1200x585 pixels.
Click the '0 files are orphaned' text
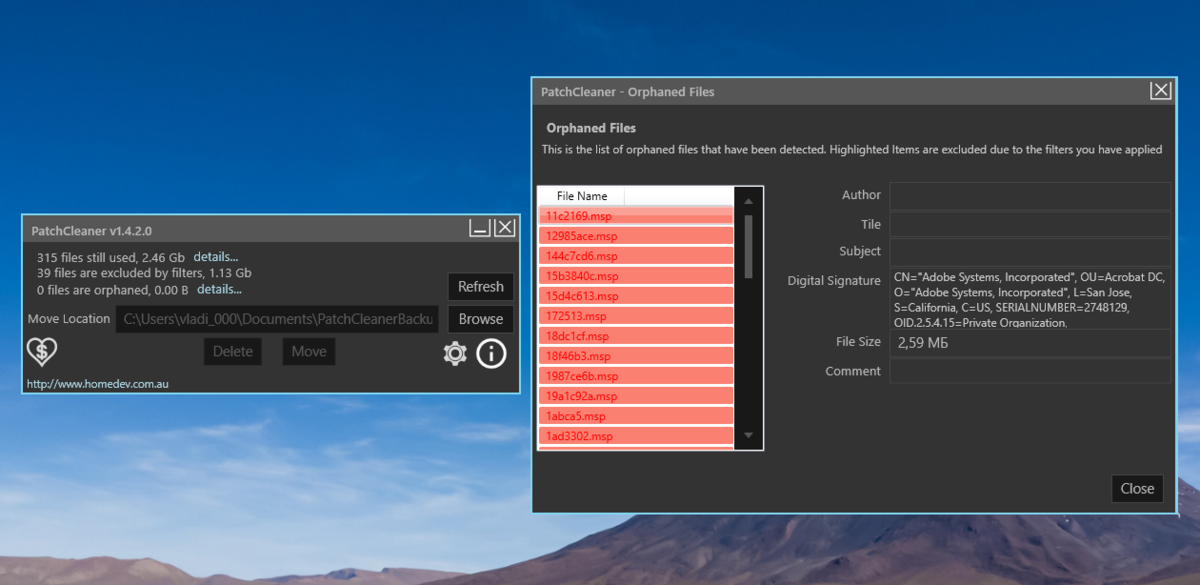[x=112, y=289]
